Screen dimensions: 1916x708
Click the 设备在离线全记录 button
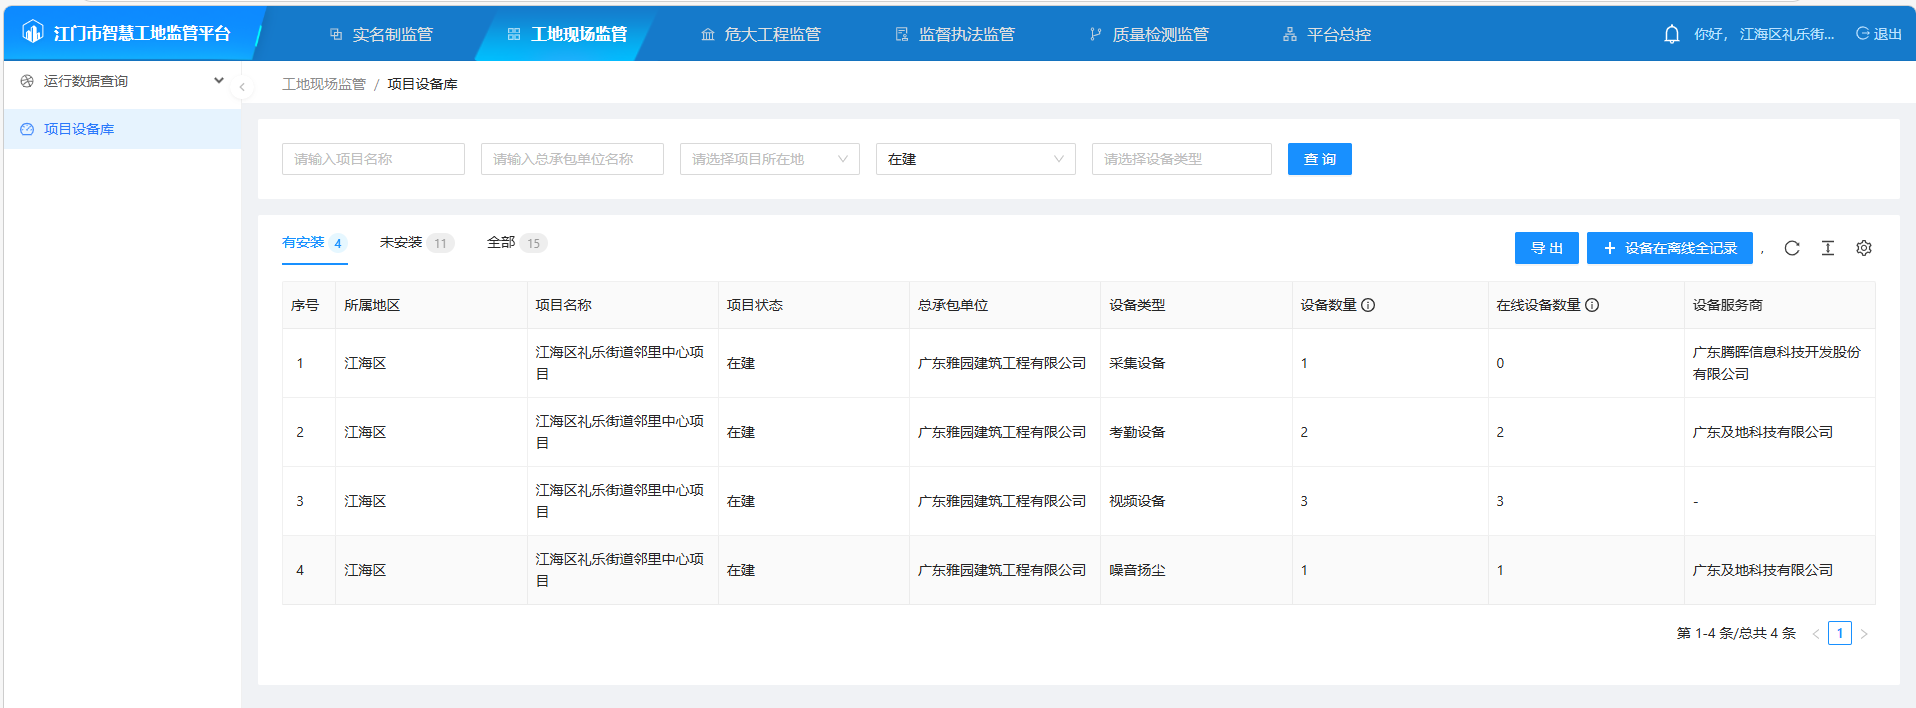[1669, 248]
